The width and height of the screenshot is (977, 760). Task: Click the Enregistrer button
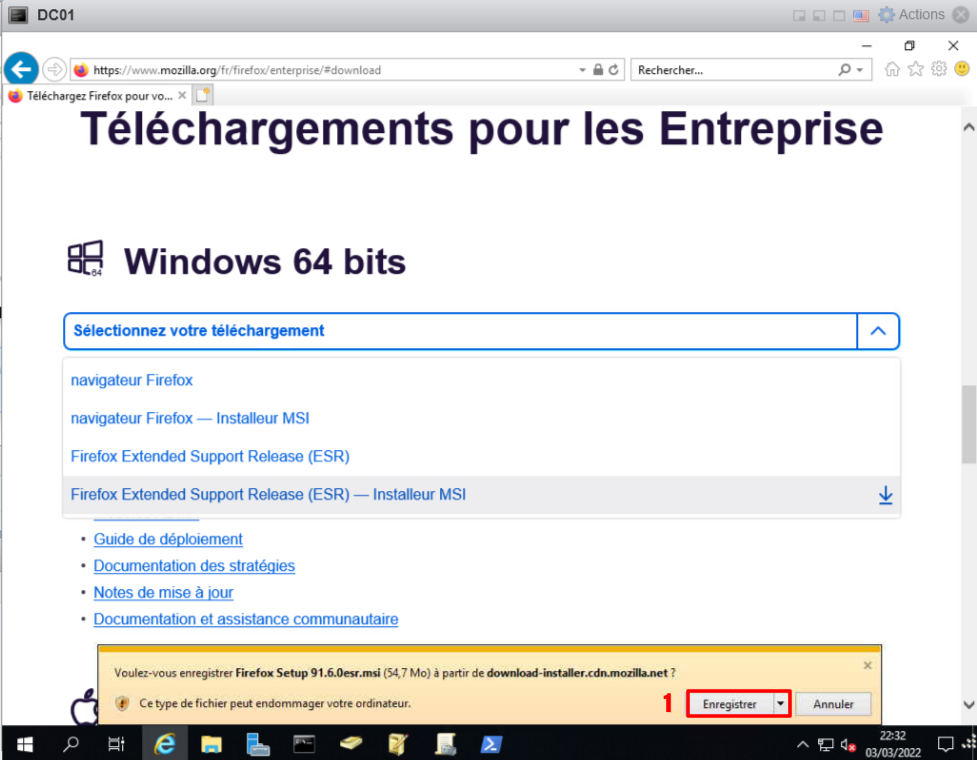[729, 704]
